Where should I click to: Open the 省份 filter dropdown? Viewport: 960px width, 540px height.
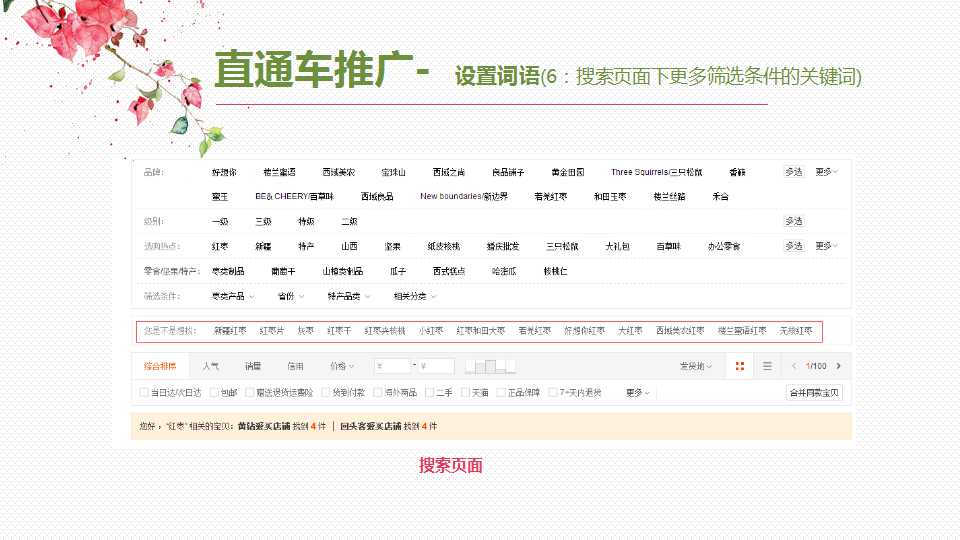290,296
